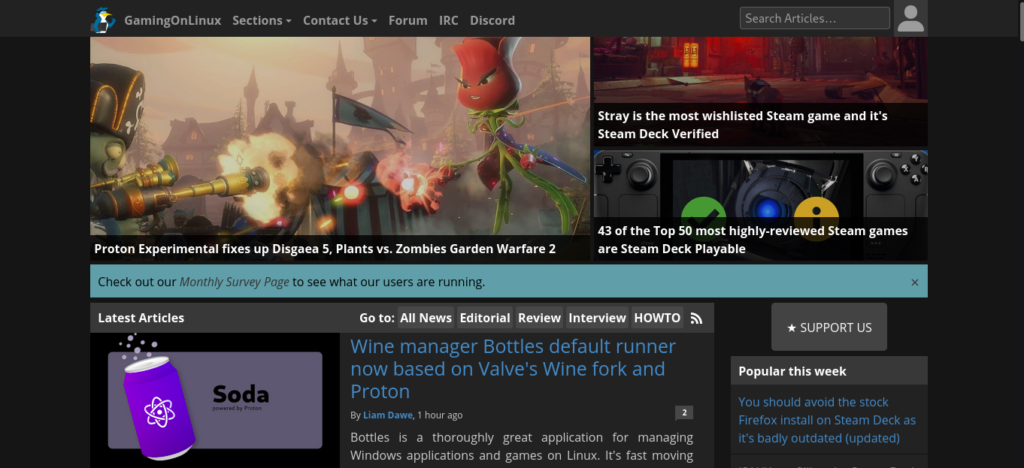Open the Wine manager Bottles article title
1024x468 pixels.
tap(513, 369)
